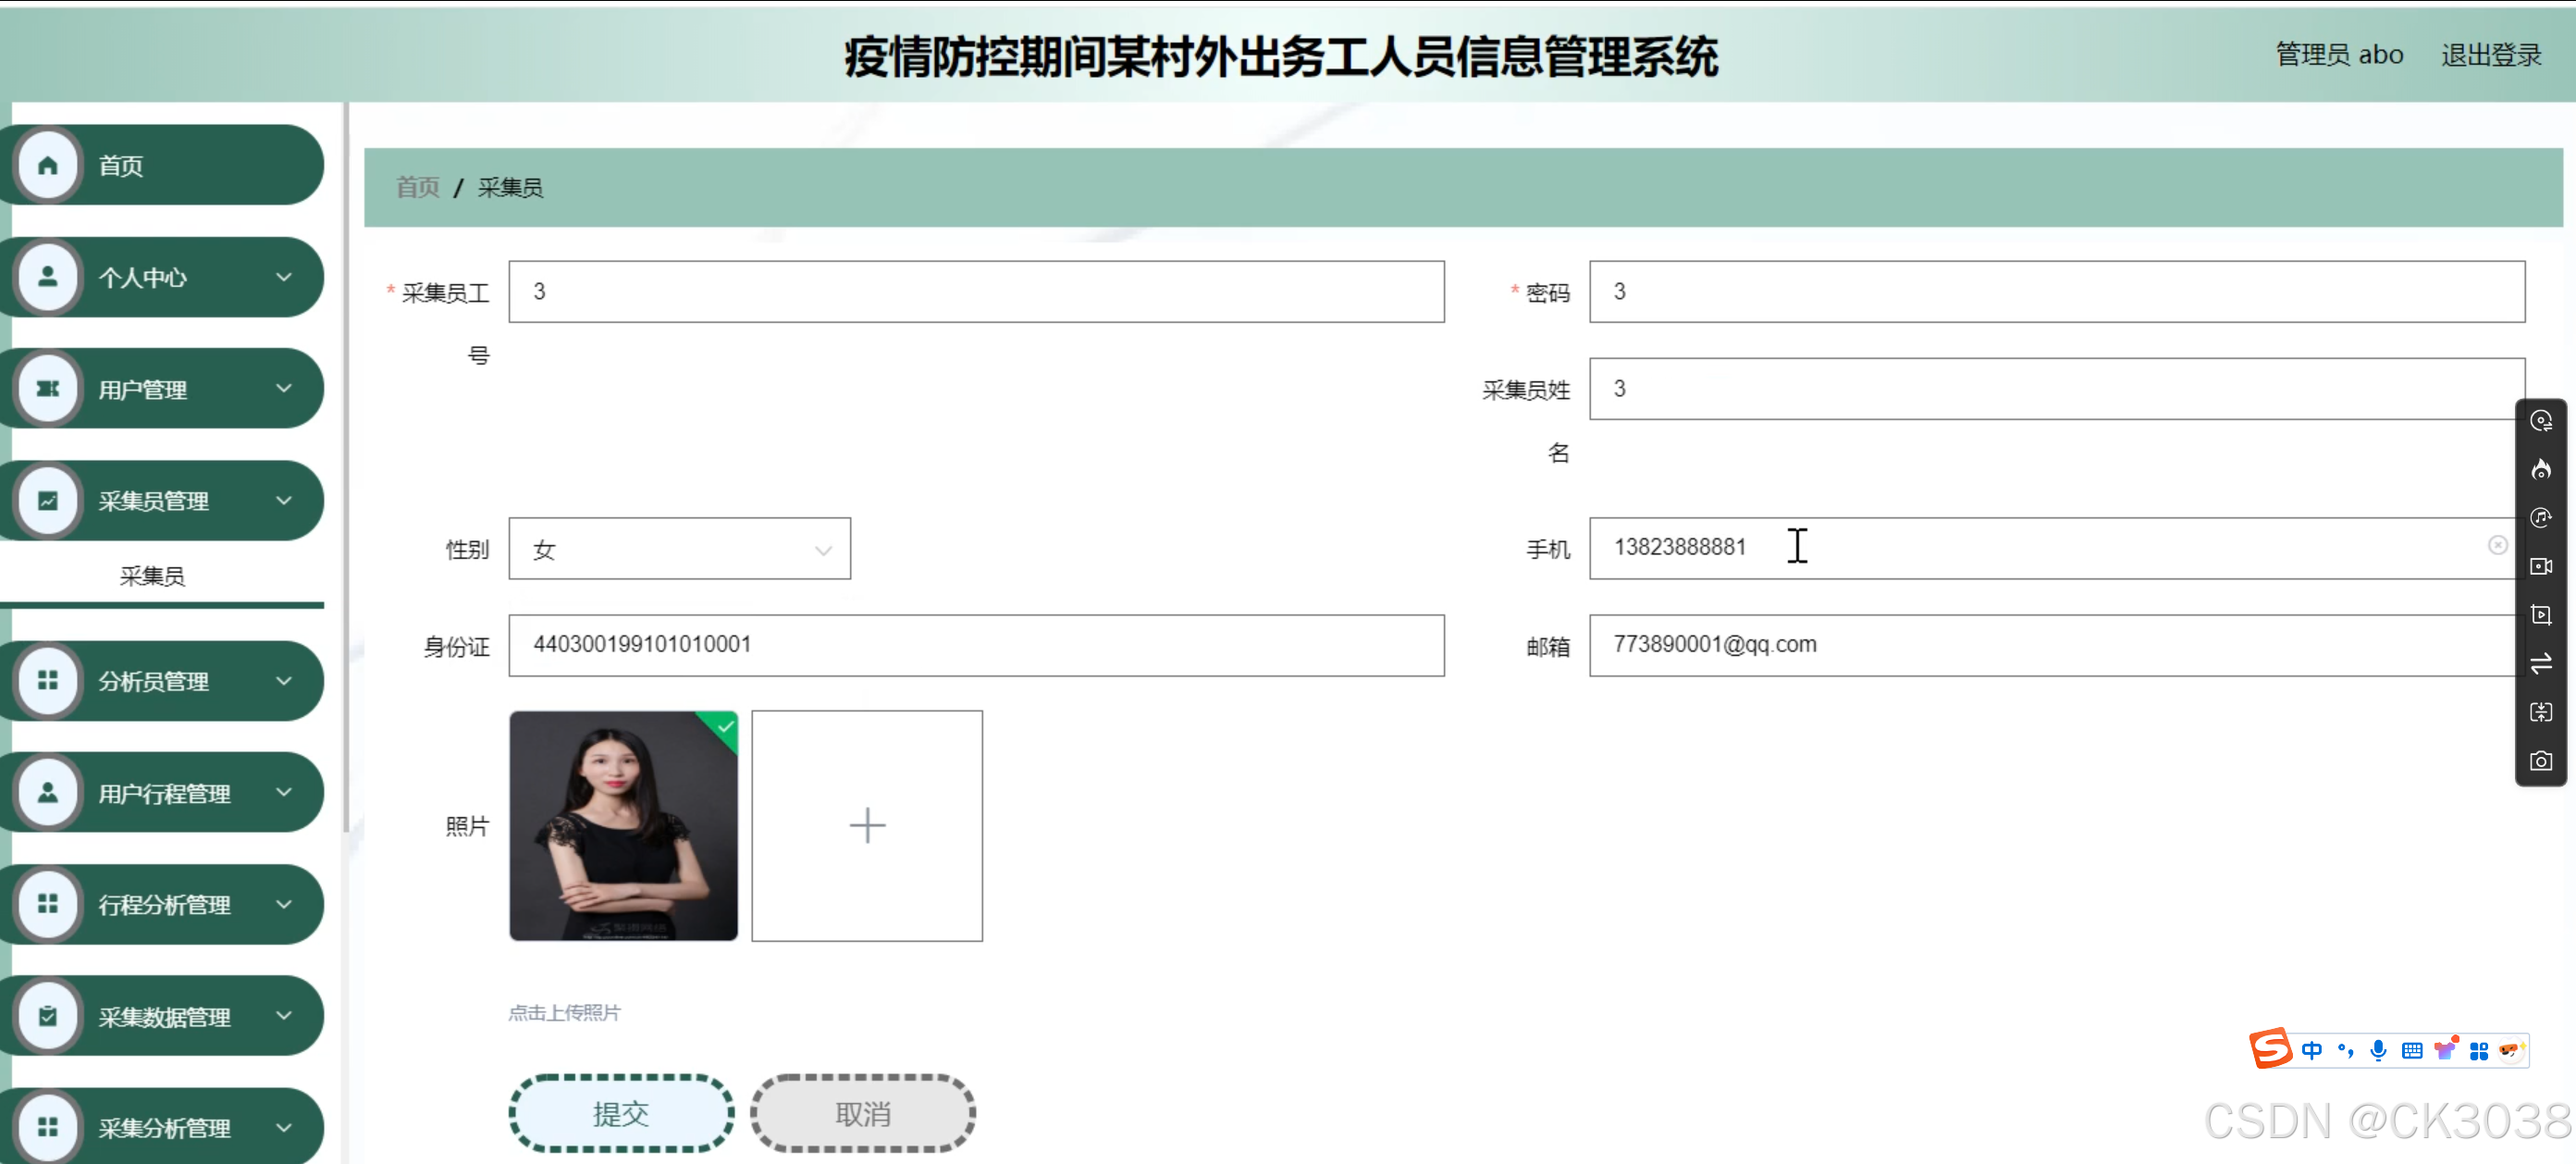Click the flame icon in right toolbar
Image resolution: width=2576 pixels, height=1164 pixels.
pyautogui.click(x=2540, y=469)
